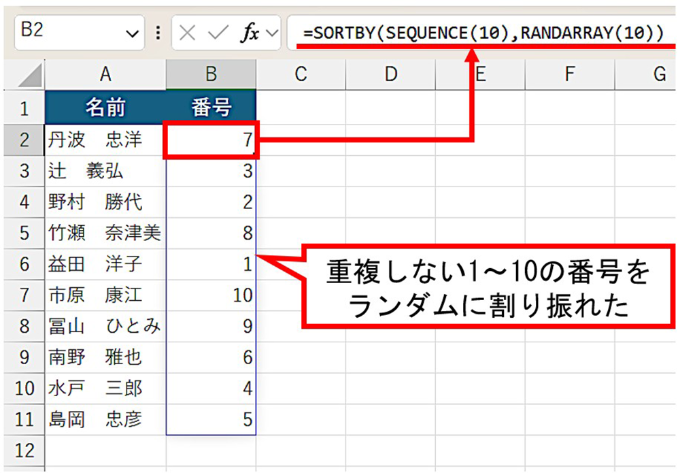Image resolution: width=680 pixels, height=473 pixels.
Task: Select cell with 辻 義弘
Action: pos(105,171)
